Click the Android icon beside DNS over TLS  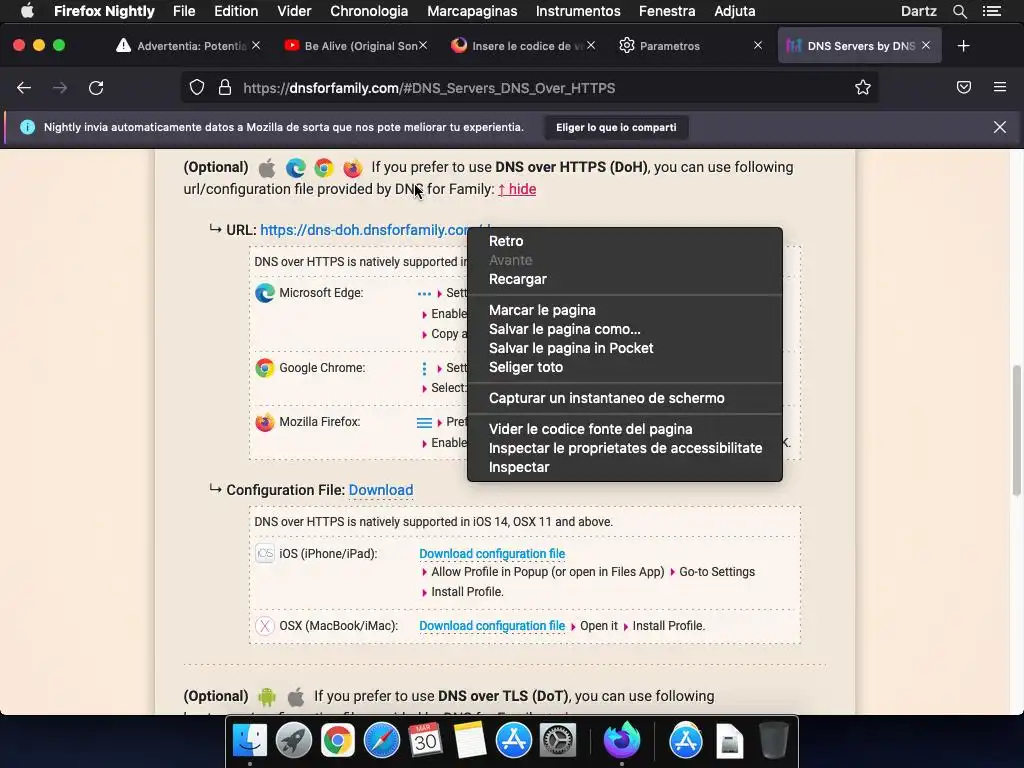(266, 697)
